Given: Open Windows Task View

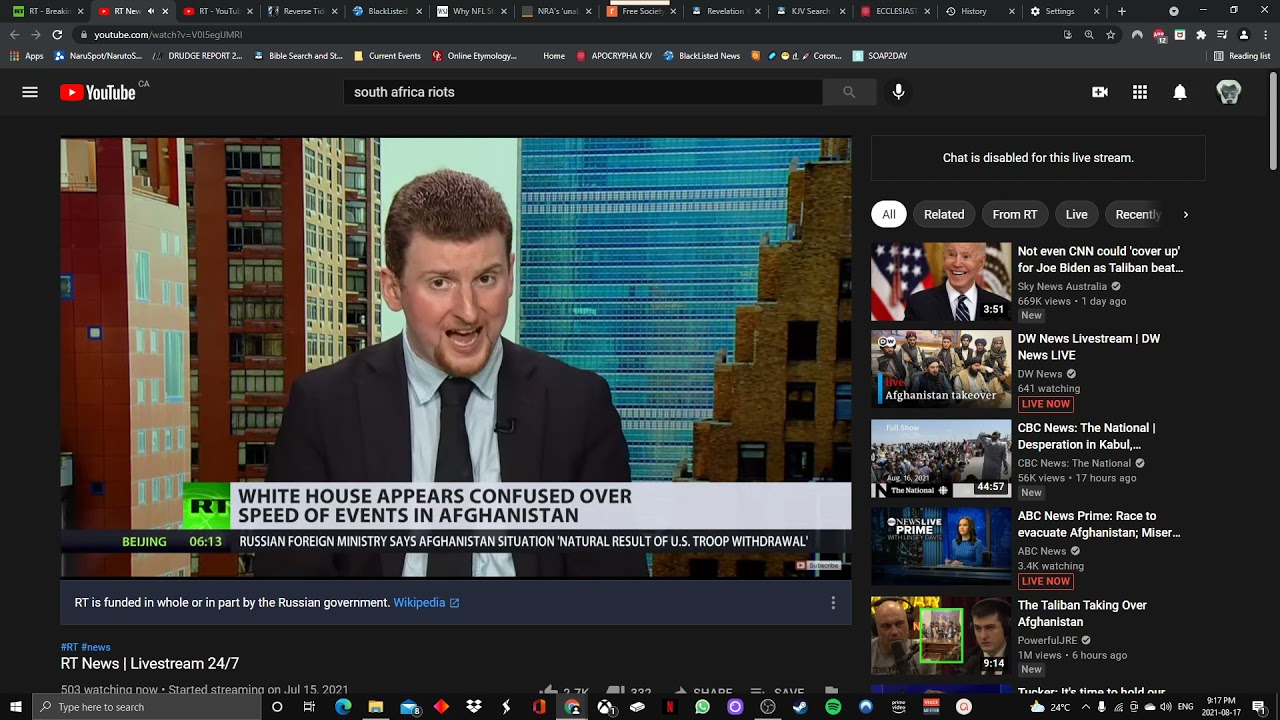Looking at the screenshot, I should point(309,707).
